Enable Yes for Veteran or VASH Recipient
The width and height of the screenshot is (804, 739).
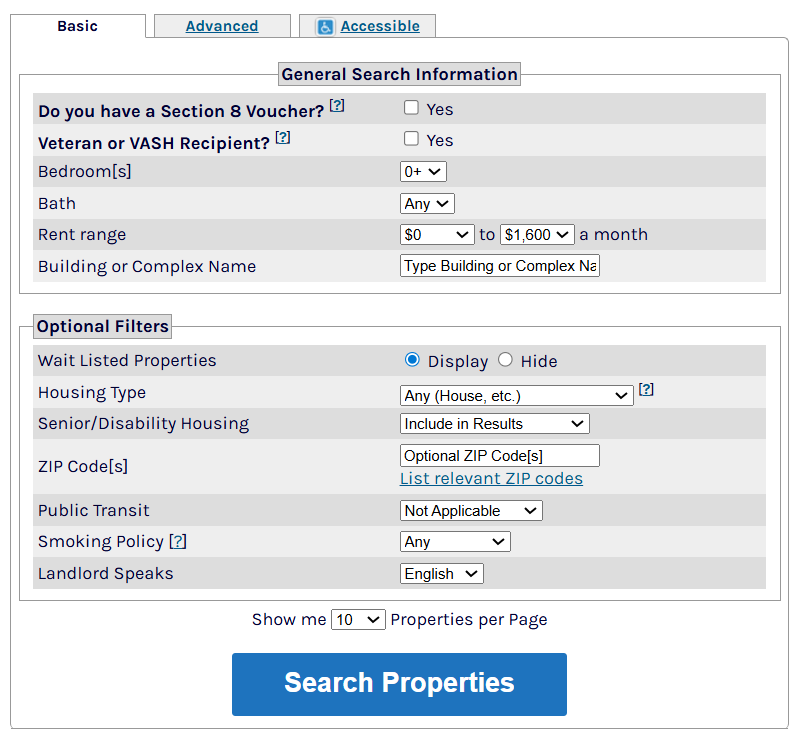coord(411,140)
